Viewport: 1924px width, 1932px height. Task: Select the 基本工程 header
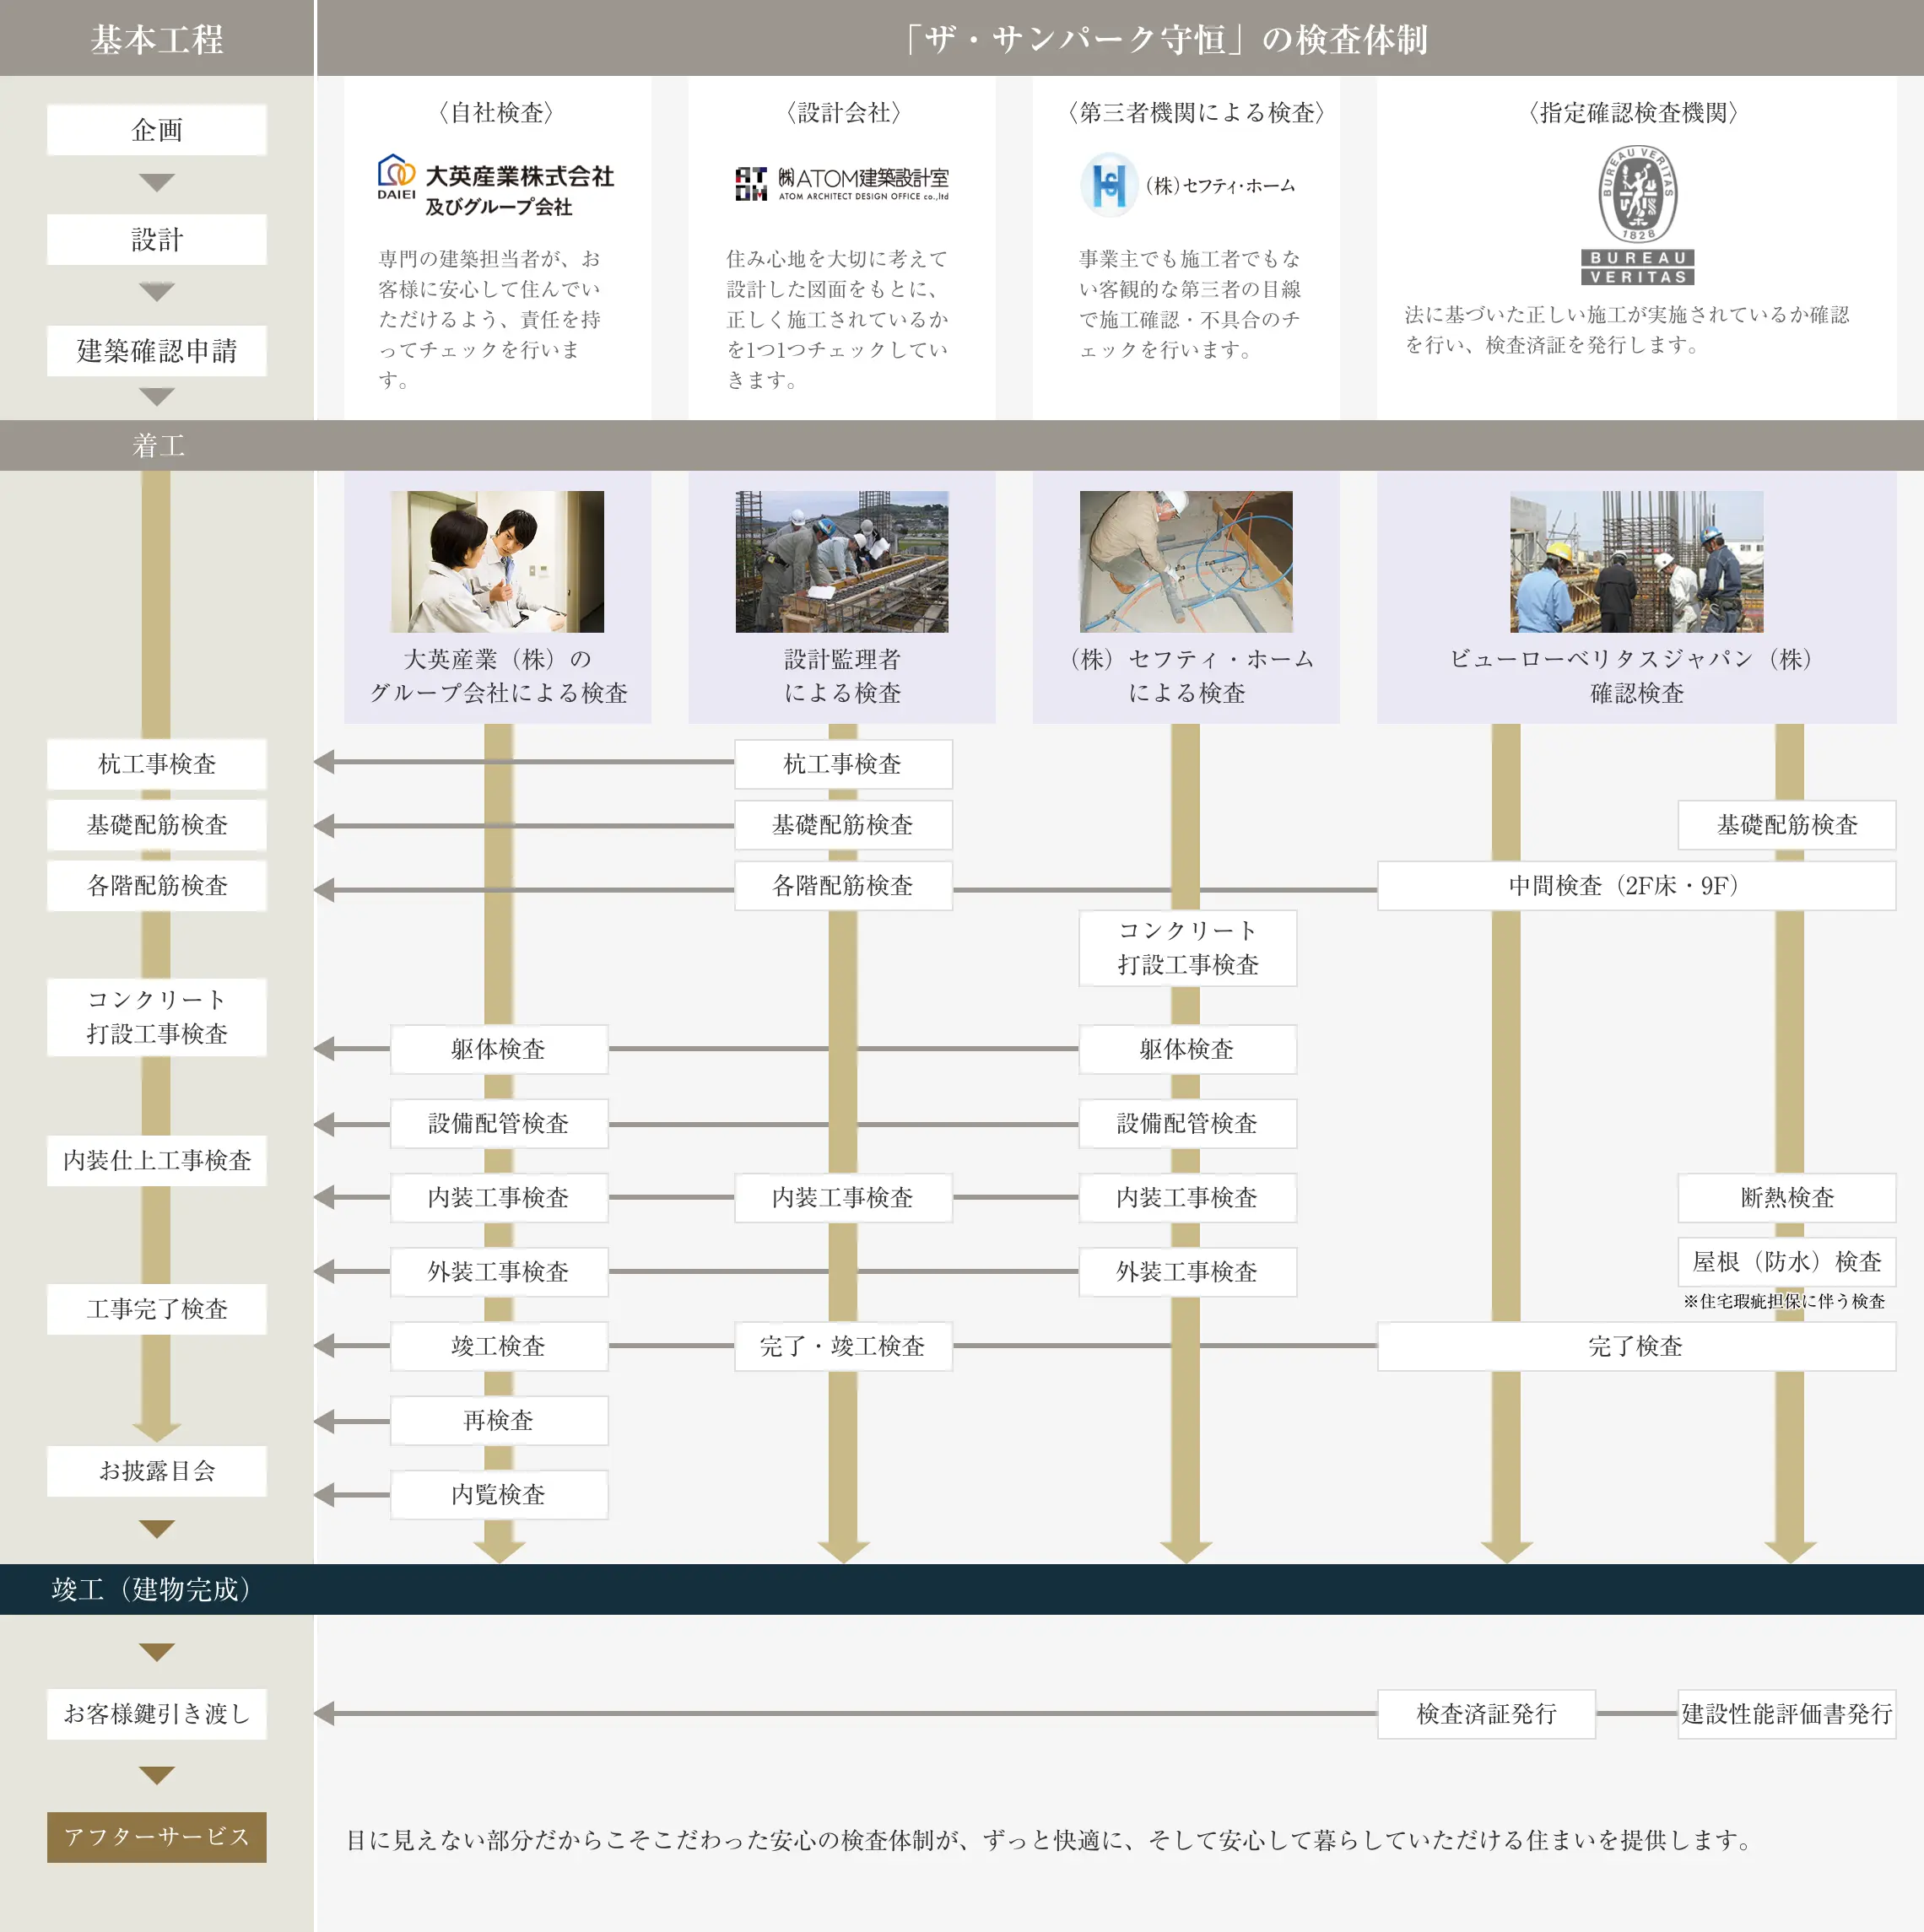pyautogui.click(x=157, y=38)
